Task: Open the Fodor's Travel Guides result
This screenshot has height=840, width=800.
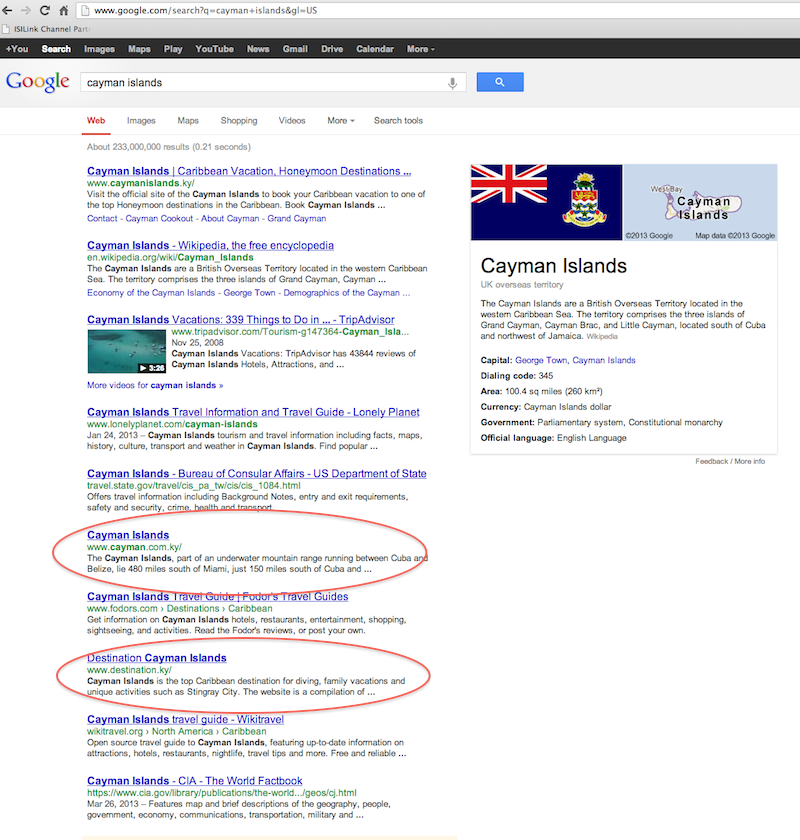Action: (x=218, y=596)
